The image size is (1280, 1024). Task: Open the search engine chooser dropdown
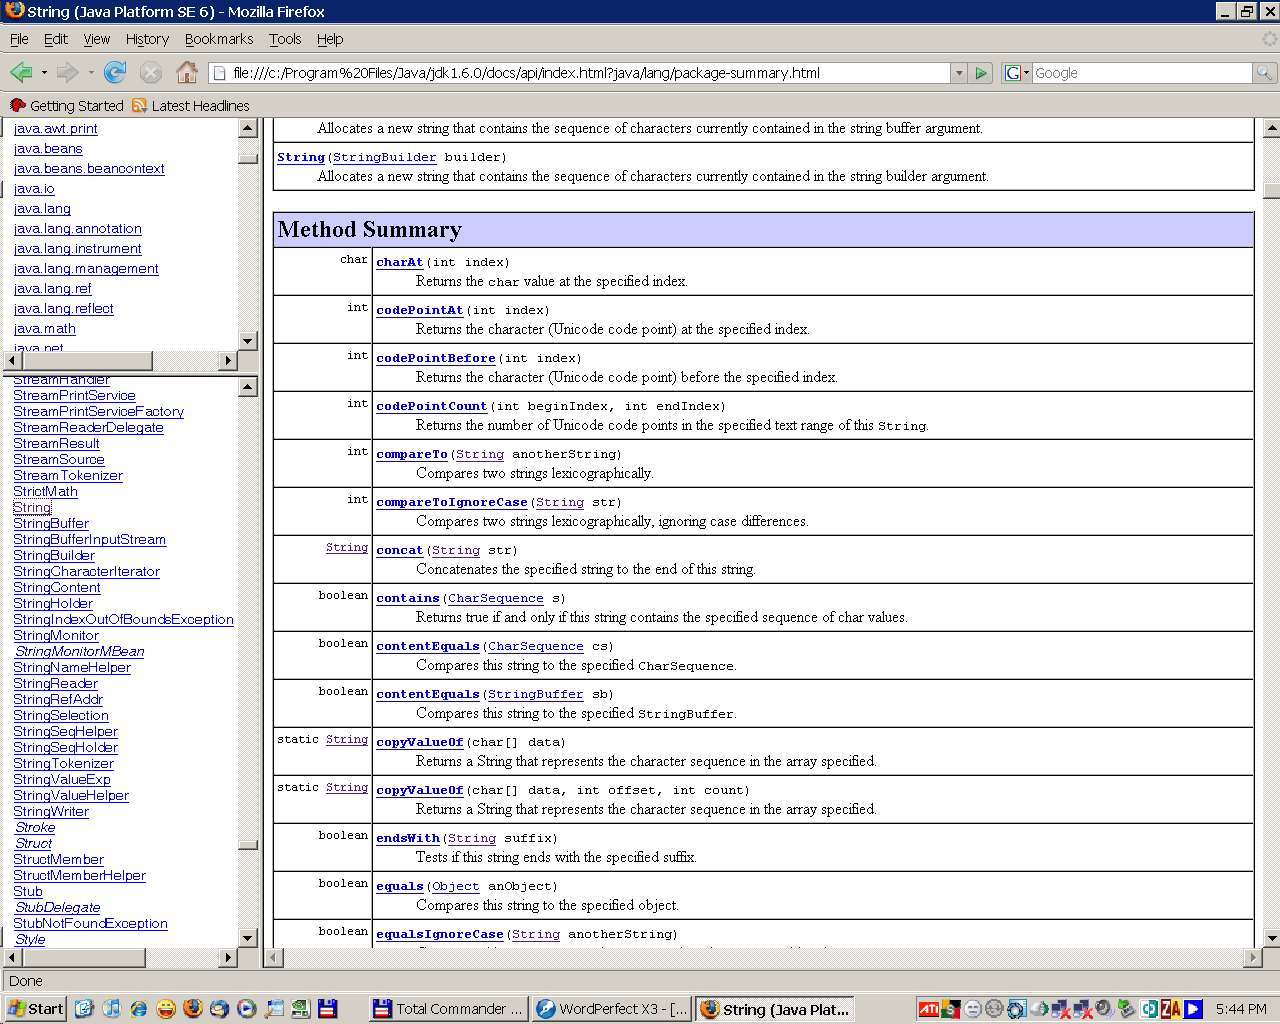coord(1026,73)
